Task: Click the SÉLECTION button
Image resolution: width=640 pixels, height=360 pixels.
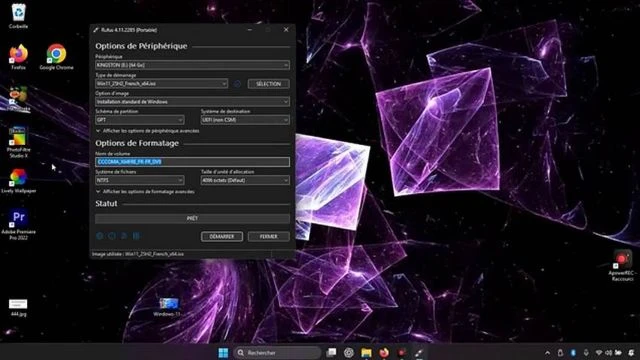Action: [269, 84]
